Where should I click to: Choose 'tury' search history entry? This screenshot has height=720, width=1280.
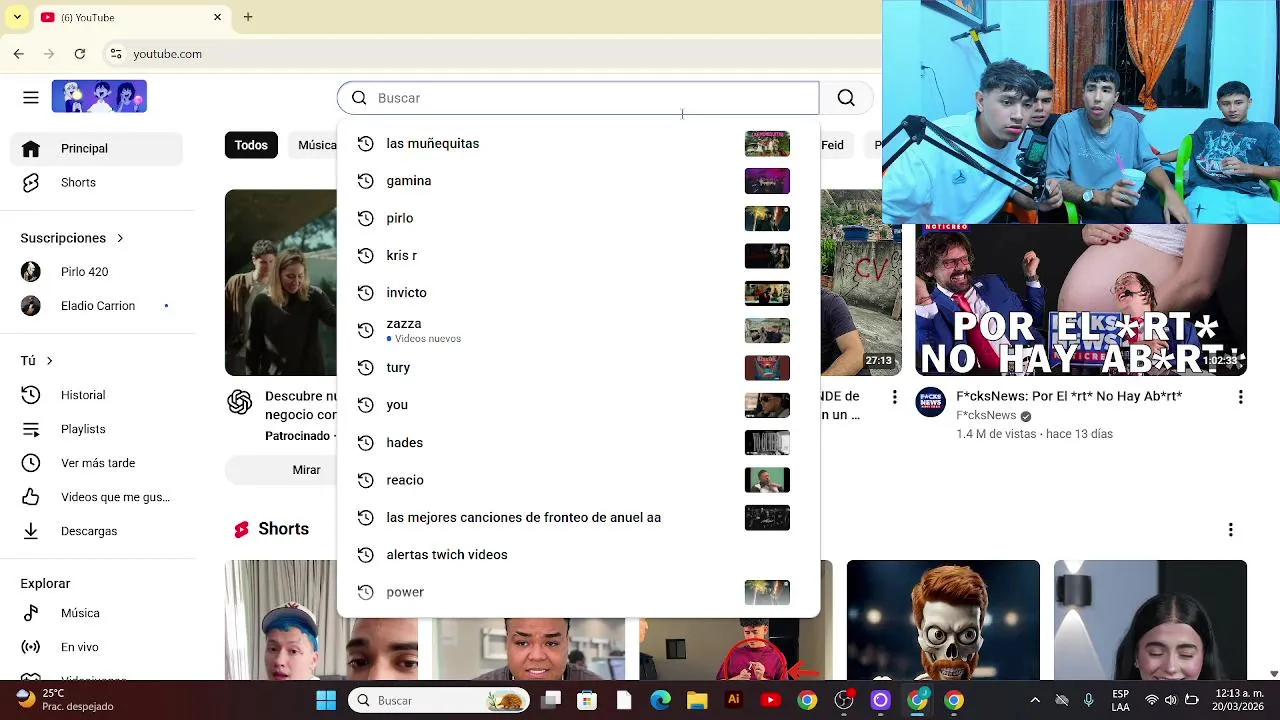pos(578,367)
